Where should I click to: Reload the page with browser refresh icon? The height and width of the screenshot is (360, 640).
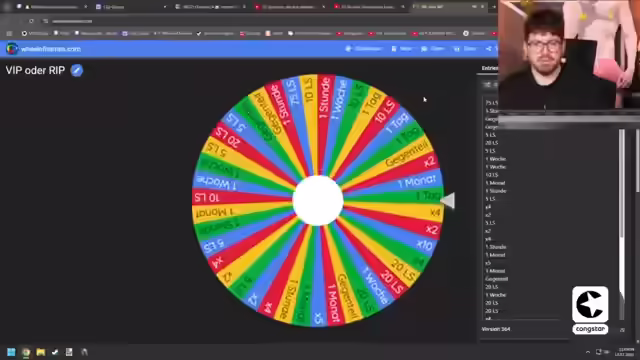[x=31, y=21]
